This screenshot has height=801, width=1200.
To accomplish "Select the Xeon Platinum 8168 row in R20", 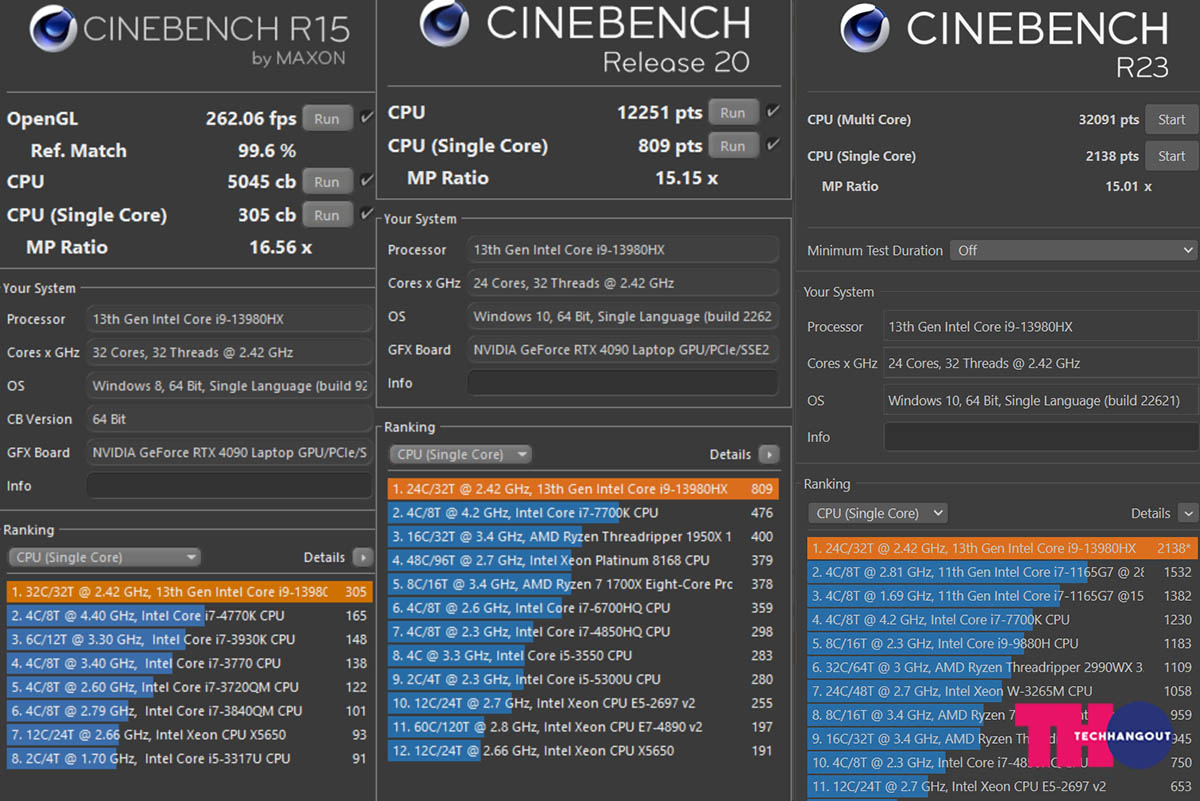I will coord(584,561).
